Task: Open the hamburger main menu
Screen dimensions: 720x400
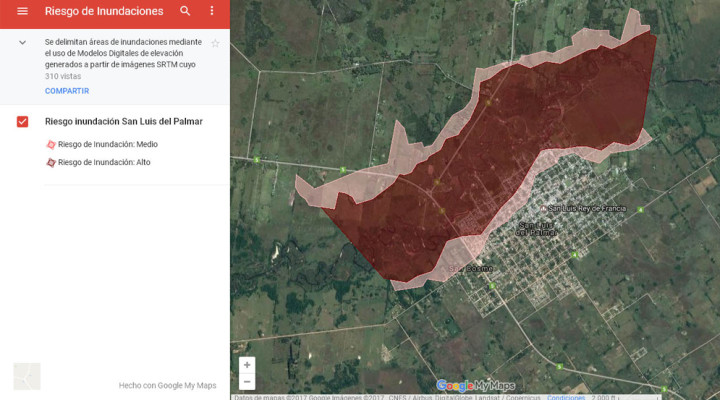Action: (22, 11)
